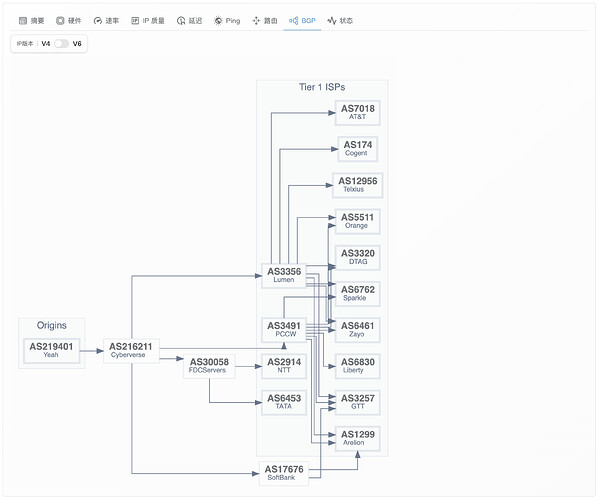Select the AS1299 Arelion node
This screenshot has height=500, width=599.
click(358, 439)
